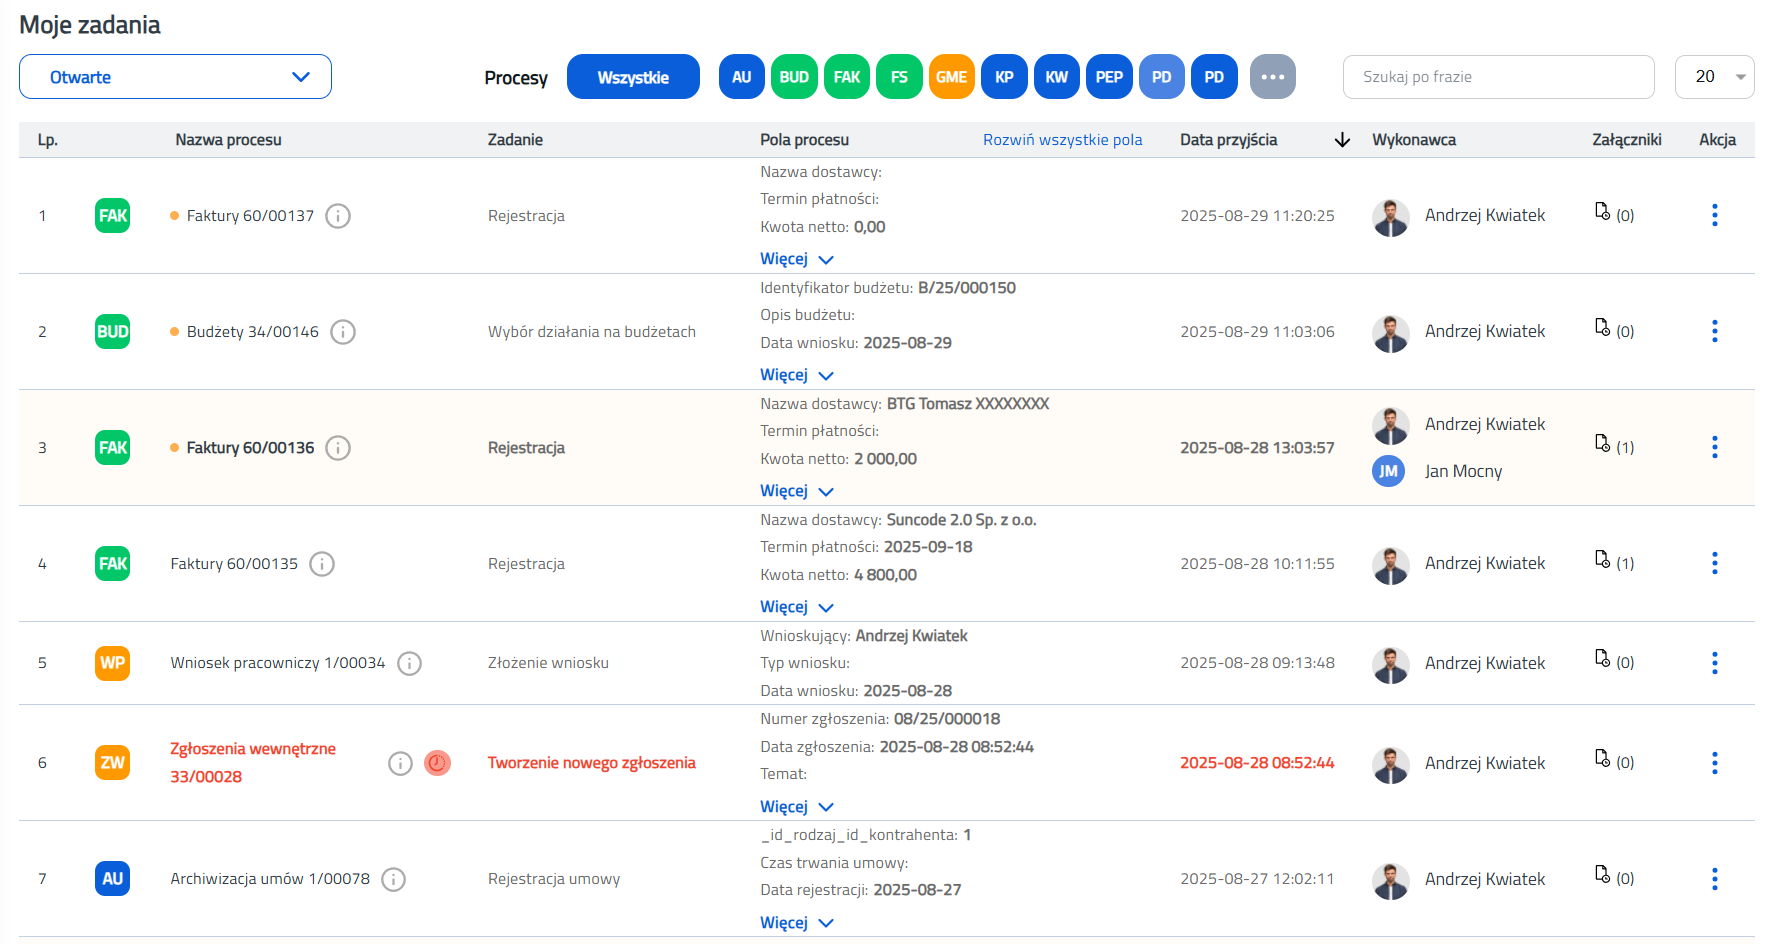Sort by Data przyjścia column header

pos(1229,140)
